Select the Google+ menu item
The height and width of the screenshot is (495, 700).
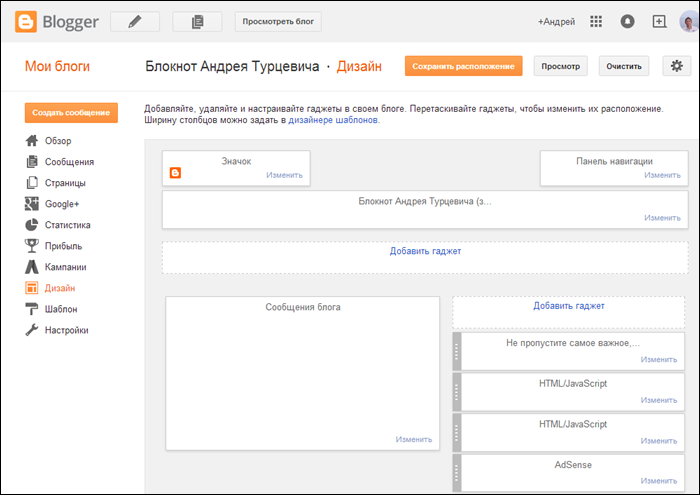pyautogui.click(x=62, y=204)
